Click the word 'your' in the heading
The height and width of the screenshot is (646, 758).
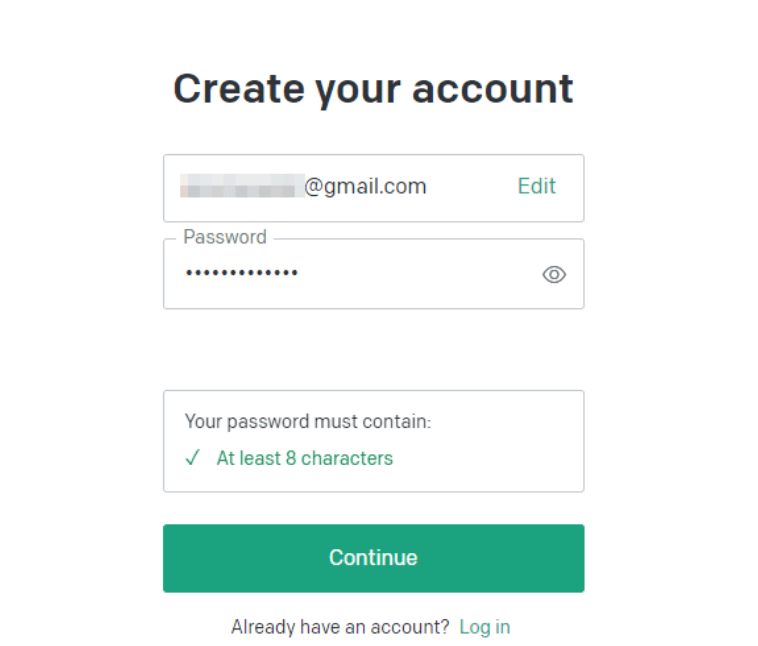pos(358,92)
